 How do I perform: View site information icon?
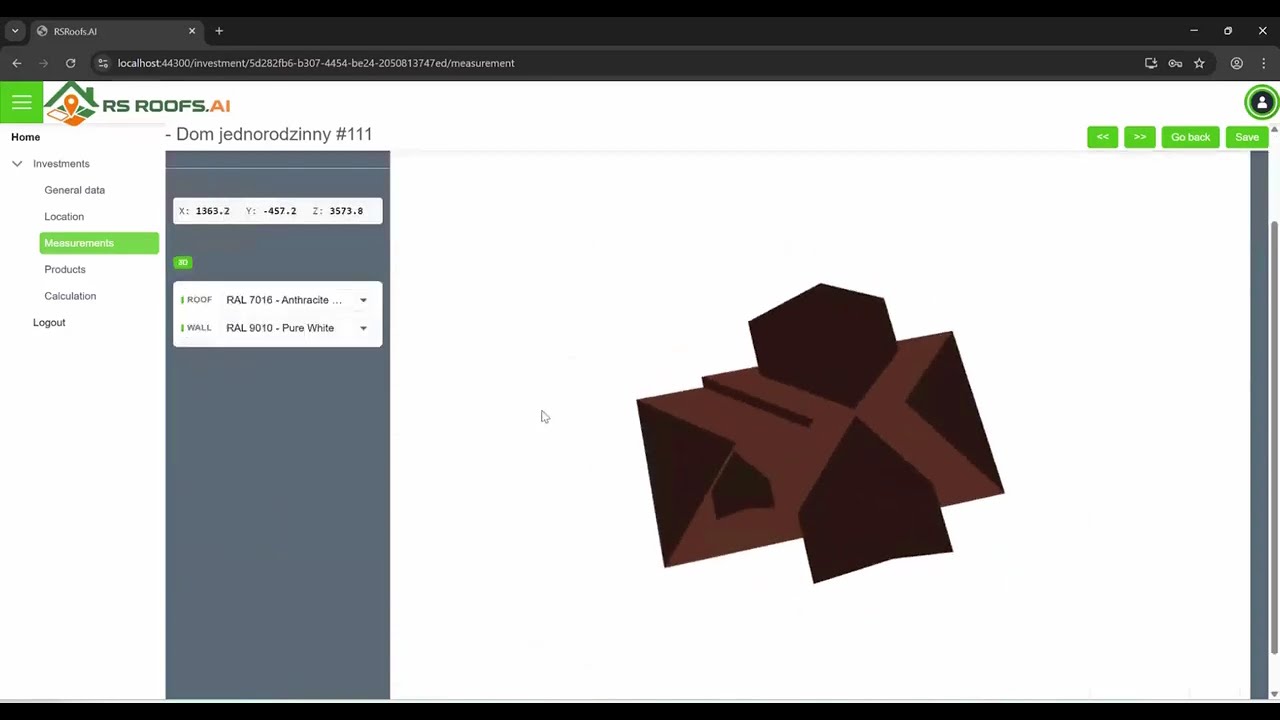102,63
